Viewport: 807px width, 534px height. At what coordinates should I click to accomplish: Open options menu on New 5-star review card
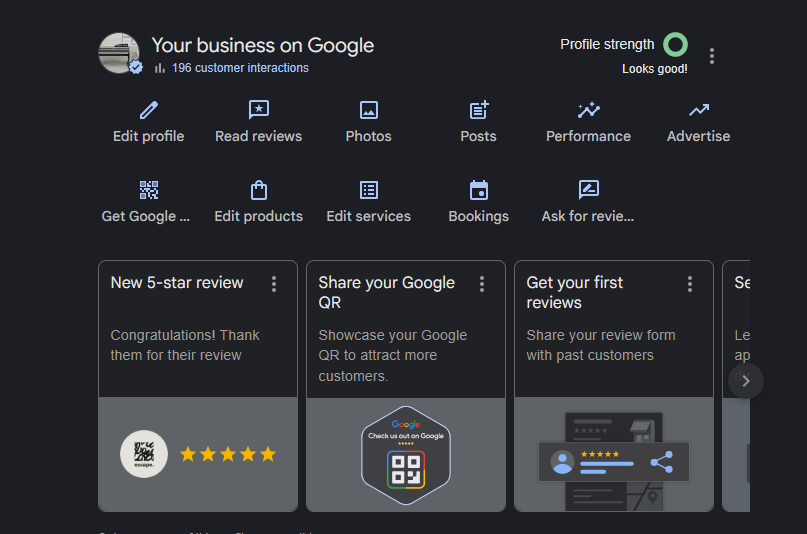274,284
